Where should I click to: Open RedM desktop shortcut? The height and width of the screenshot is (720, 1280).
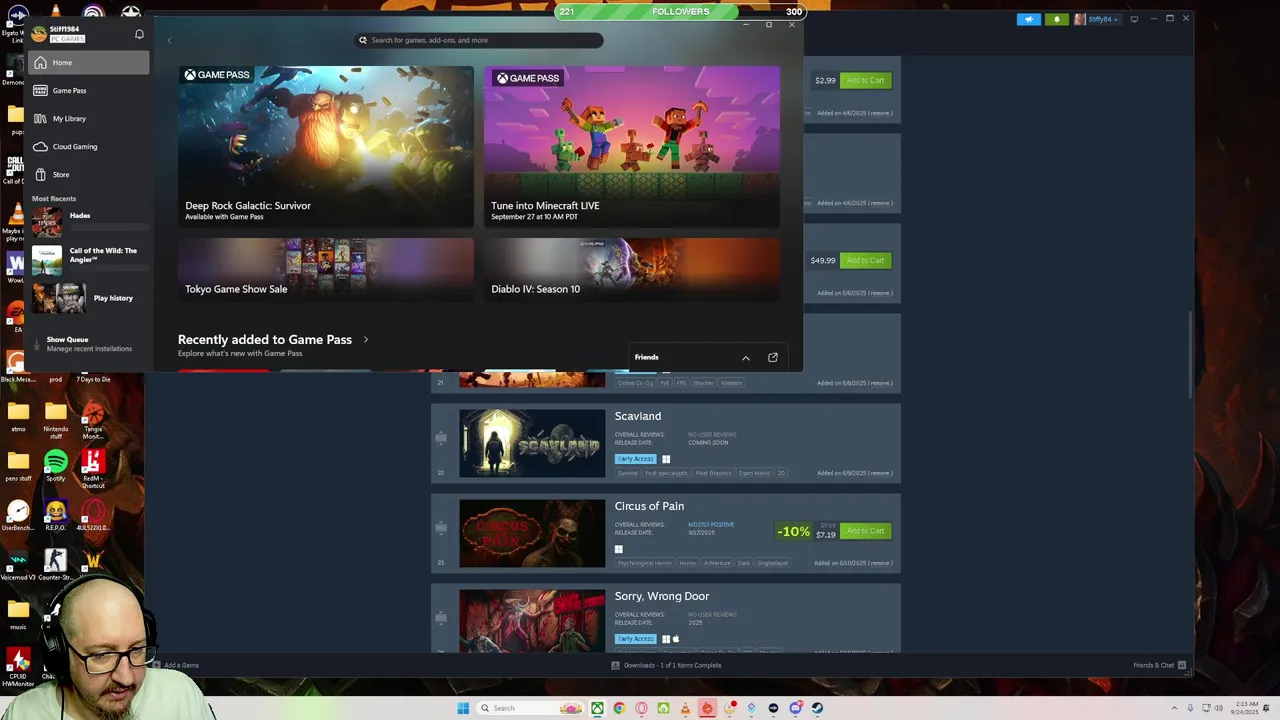(93, 468)
